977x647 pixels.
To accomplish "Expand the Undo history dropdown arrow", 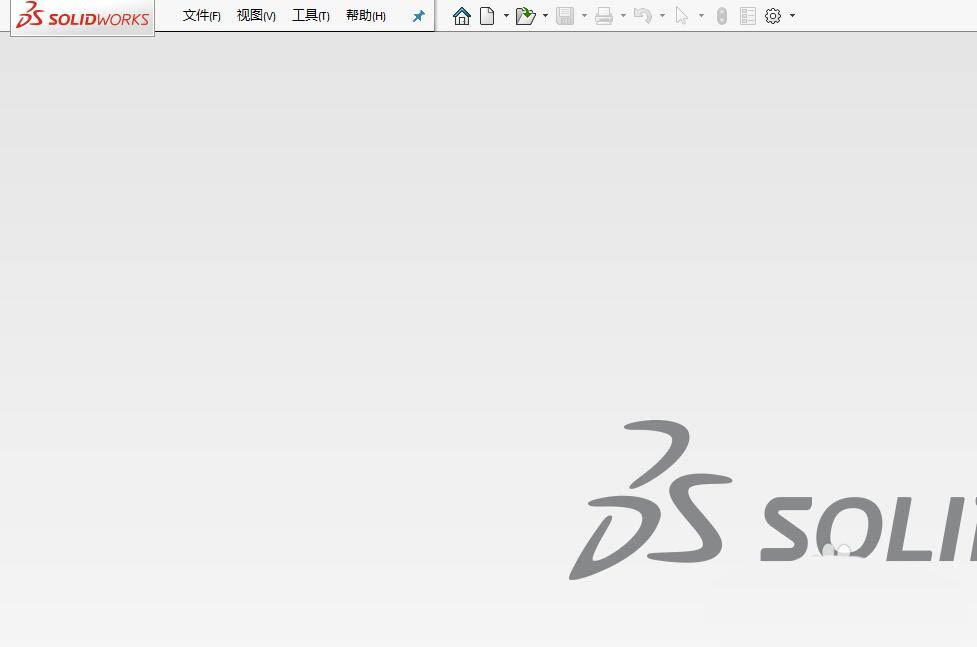I will [x=662, y=16].
